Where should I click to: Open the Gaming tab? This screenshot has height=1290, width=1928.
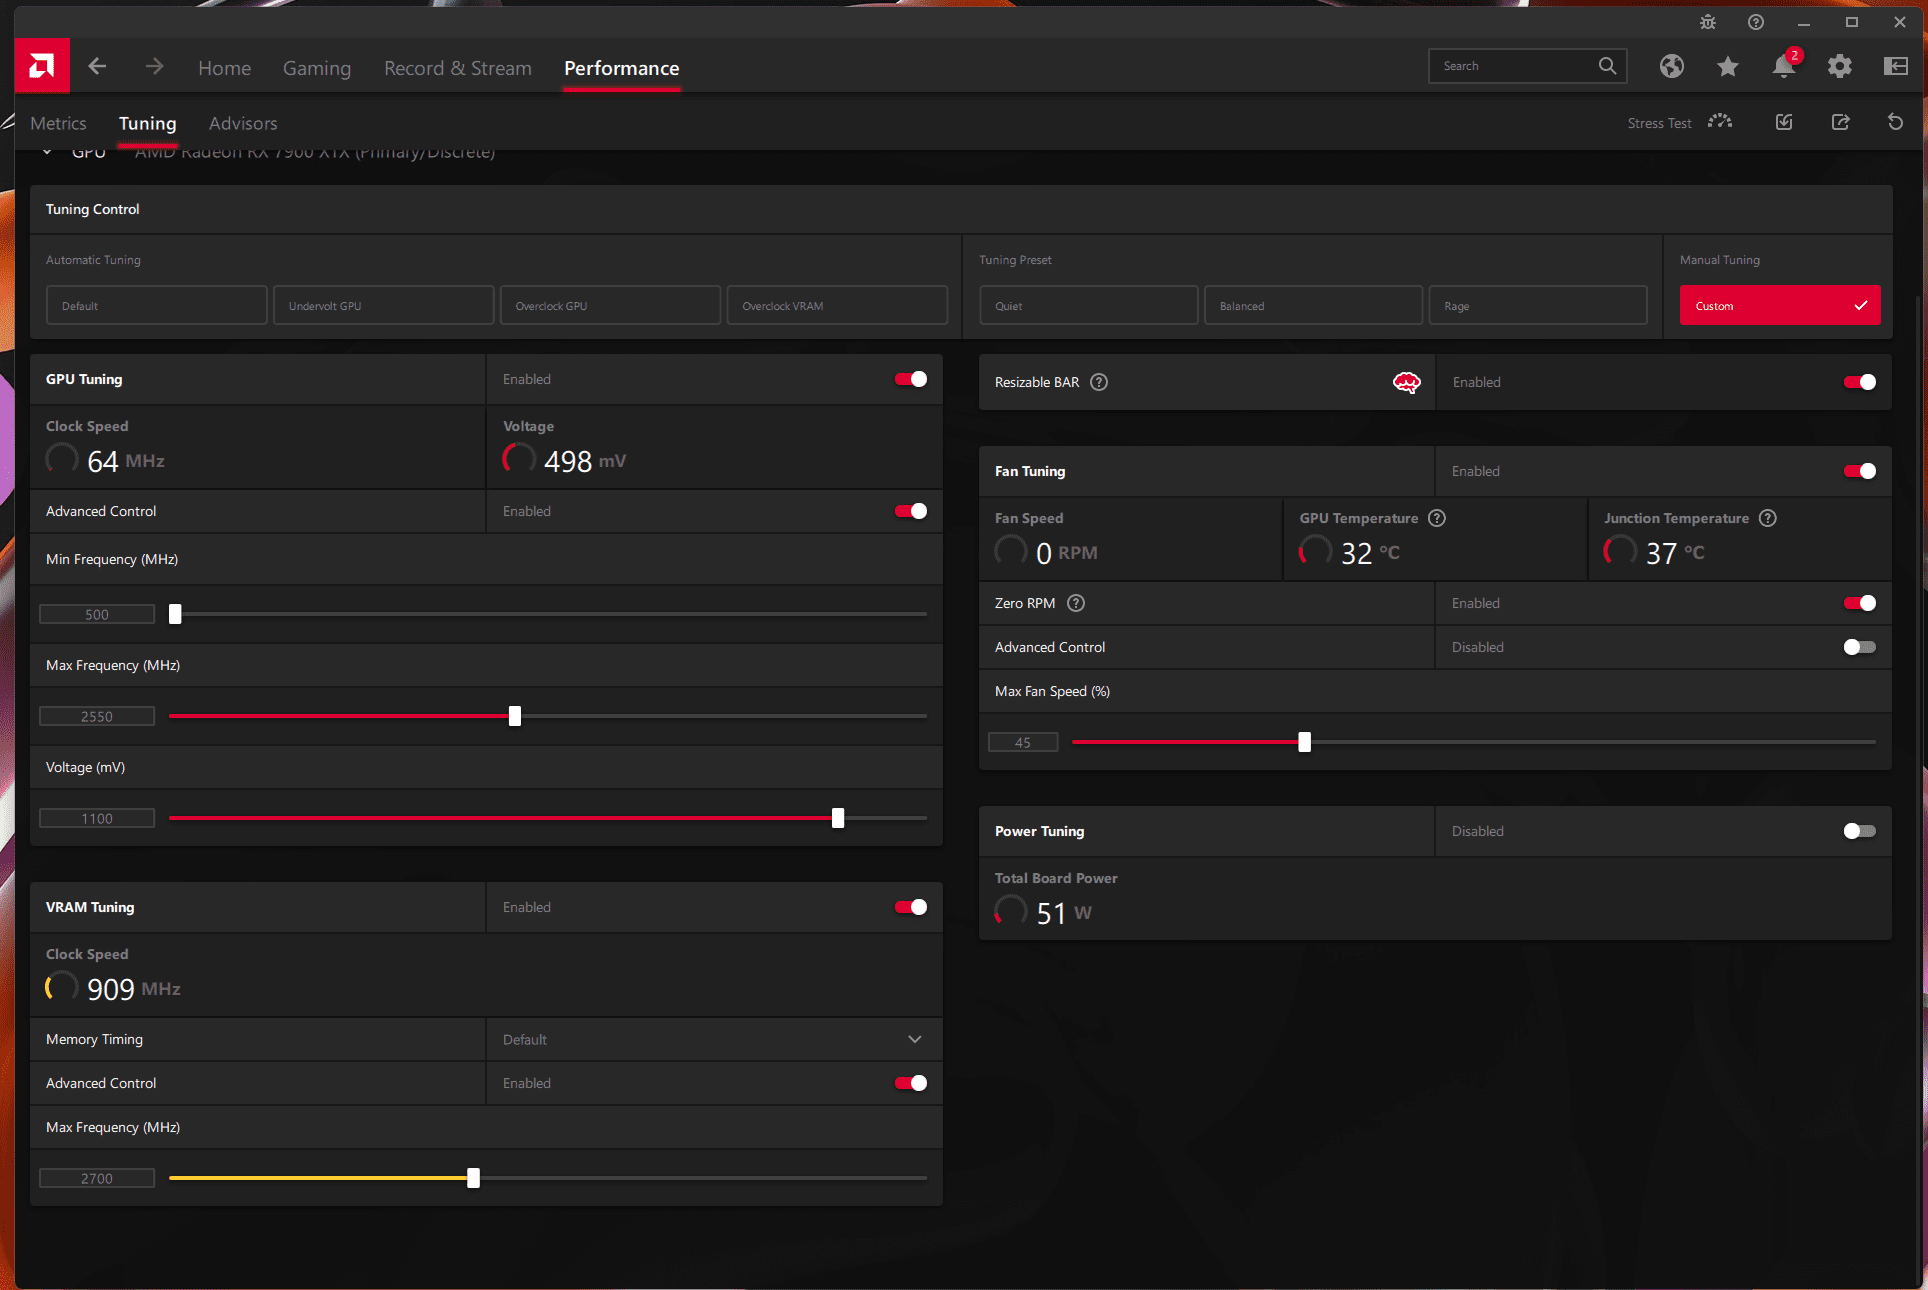point(317,68)
